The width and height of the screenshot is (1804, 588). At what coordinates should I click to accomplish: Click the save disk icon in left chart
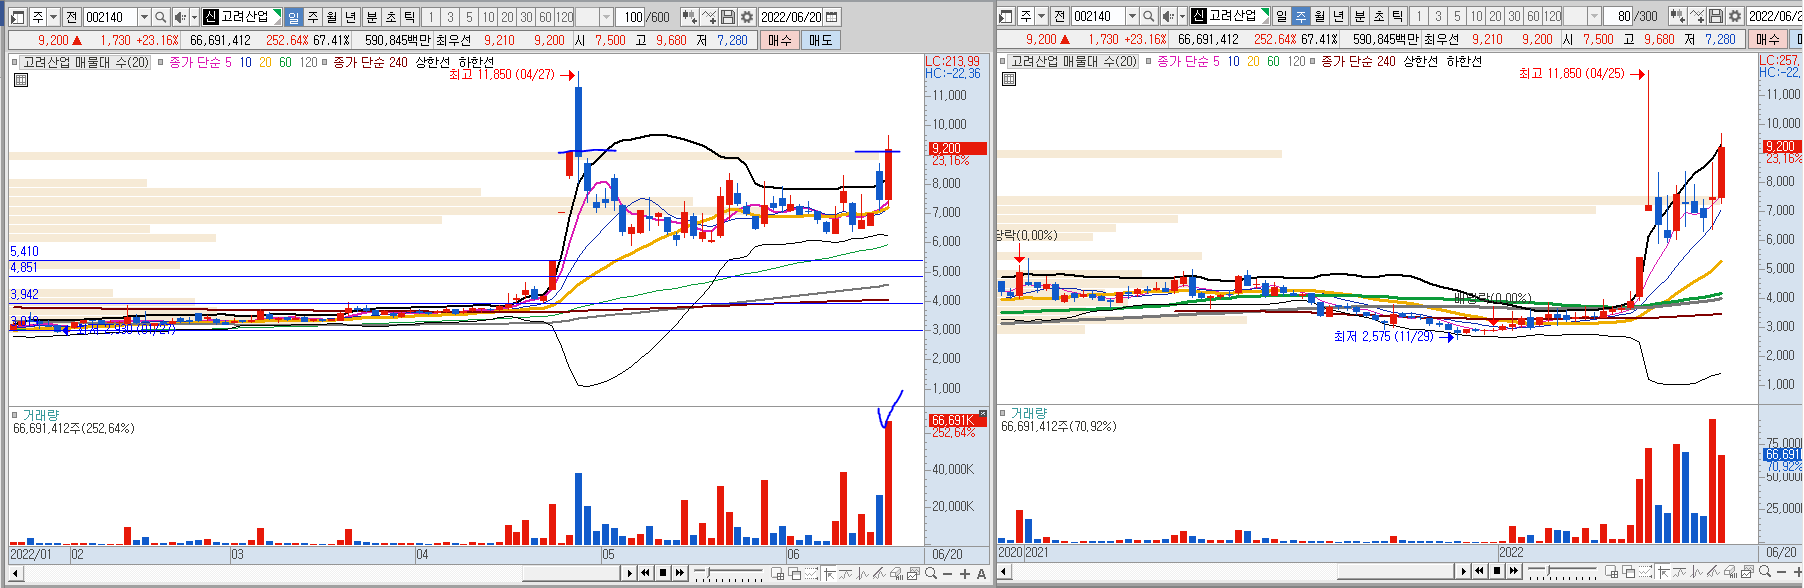(x=728, y=17)
